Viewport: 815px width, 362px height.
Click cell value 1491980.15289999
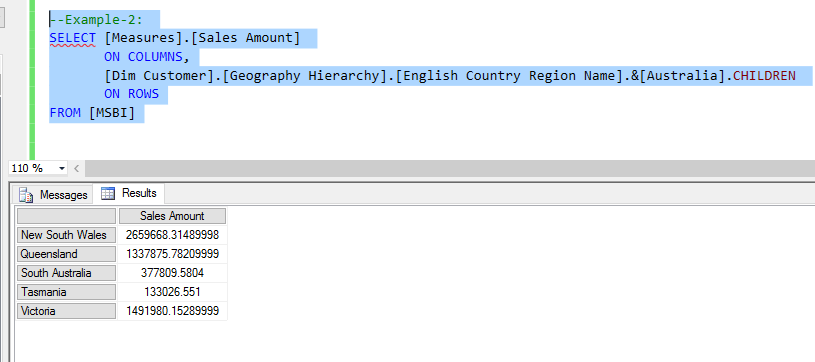(173, 312)
